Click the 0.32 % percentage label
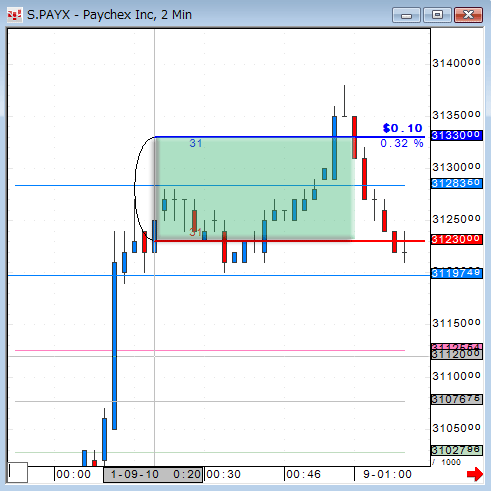Screen dimensions: 491x491 pyautogui.click(x=402, y=143)
